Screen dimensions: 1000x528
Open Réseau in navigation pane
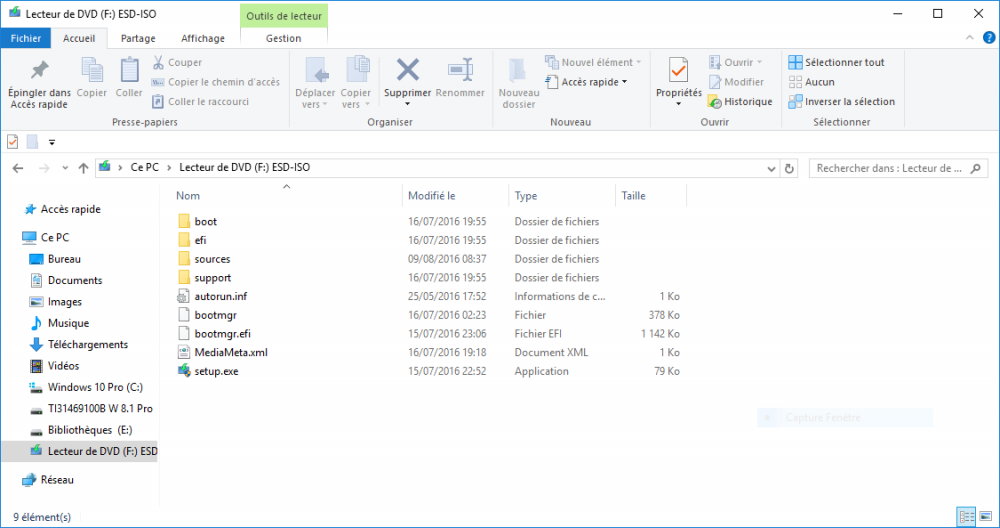[57, 480]
